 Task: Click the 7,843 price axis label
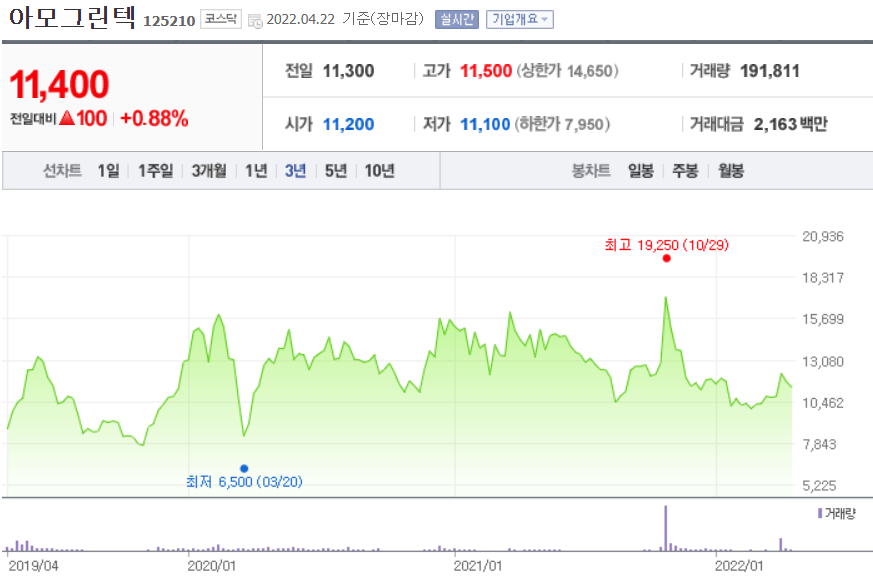coord(819,444)
